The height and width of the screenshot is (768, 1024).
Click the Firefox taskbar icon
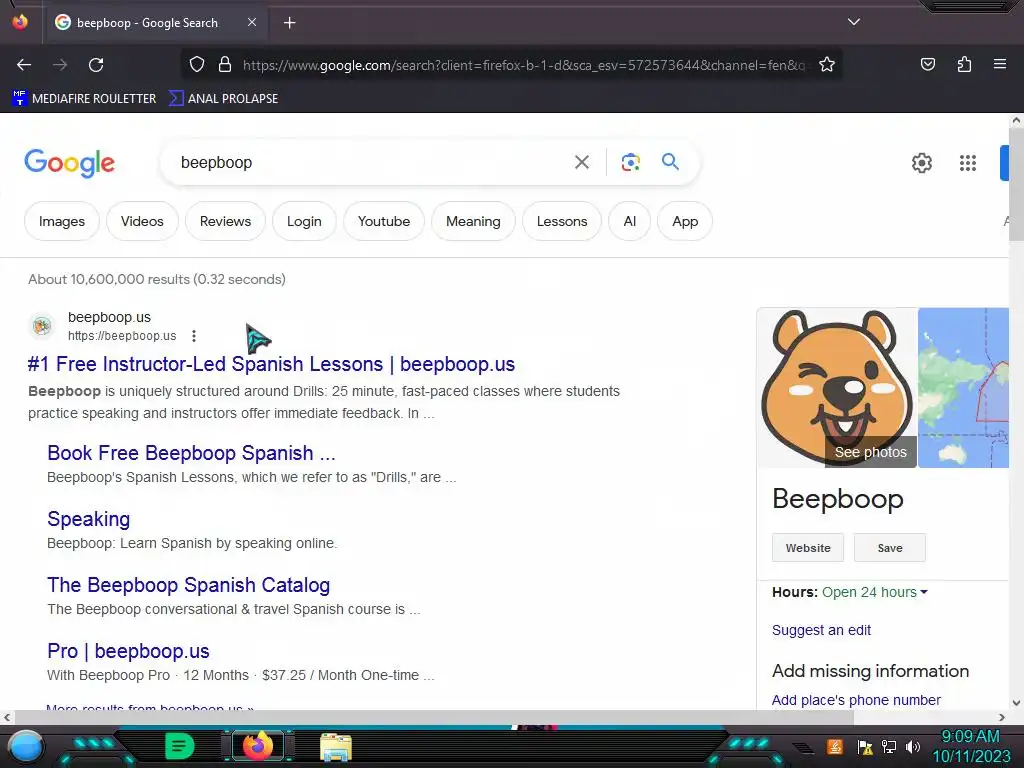coord(257,746)
